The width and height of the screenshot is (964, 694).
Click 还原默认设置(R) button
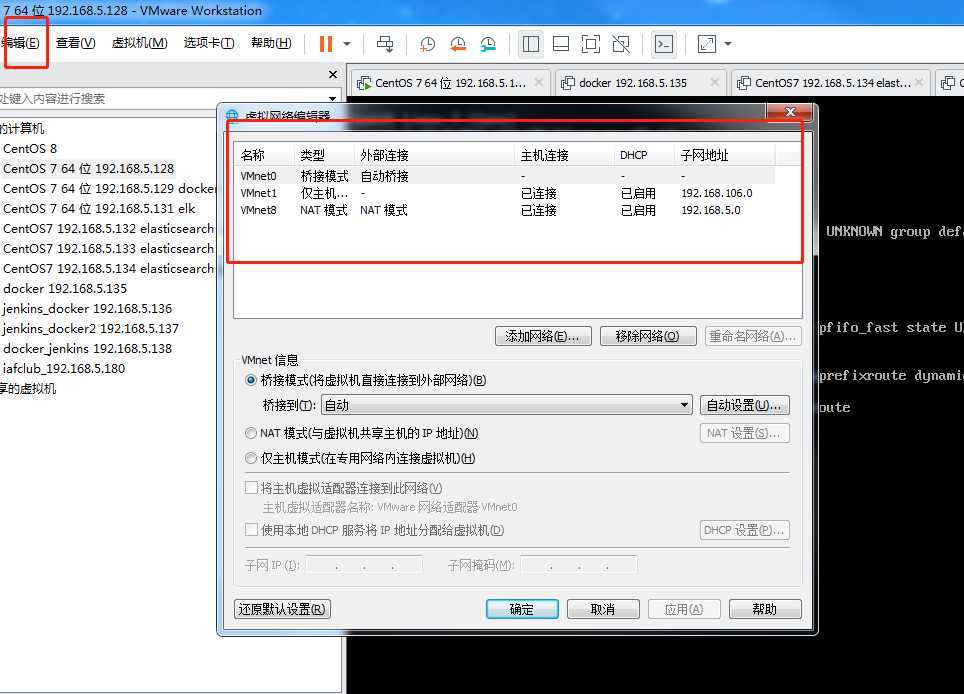click(x=283, y=609)
